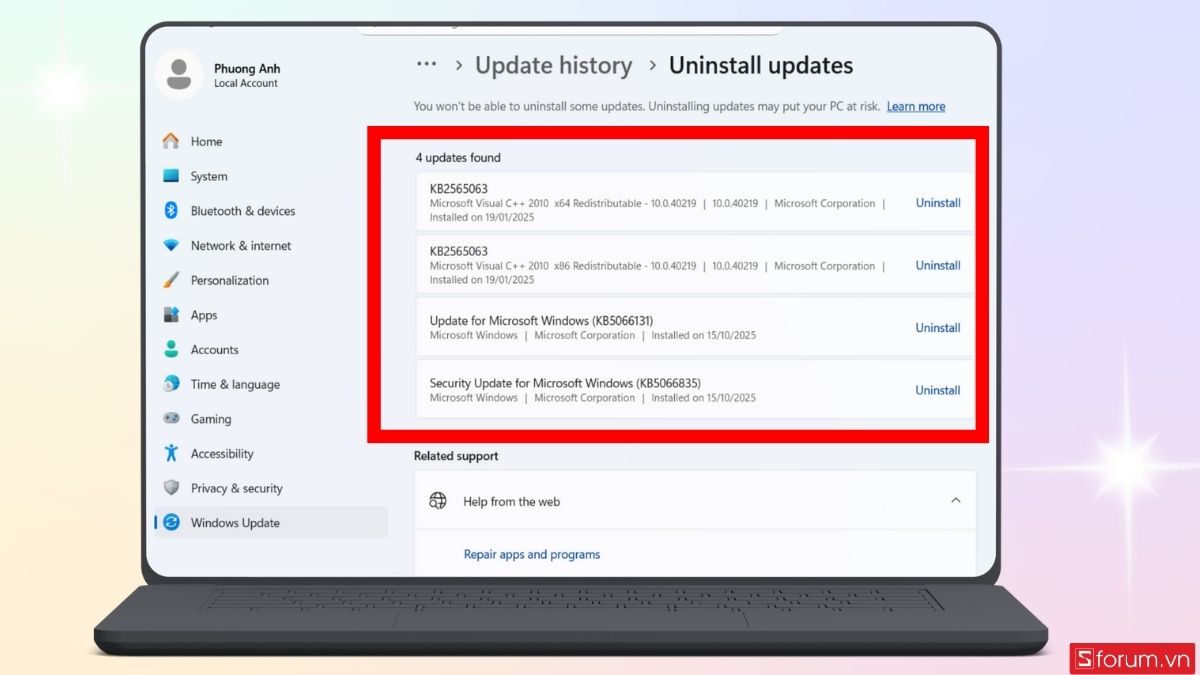Click the Network wifi icon
Viewport: 1200px width, 675px height.
[171, 246]
